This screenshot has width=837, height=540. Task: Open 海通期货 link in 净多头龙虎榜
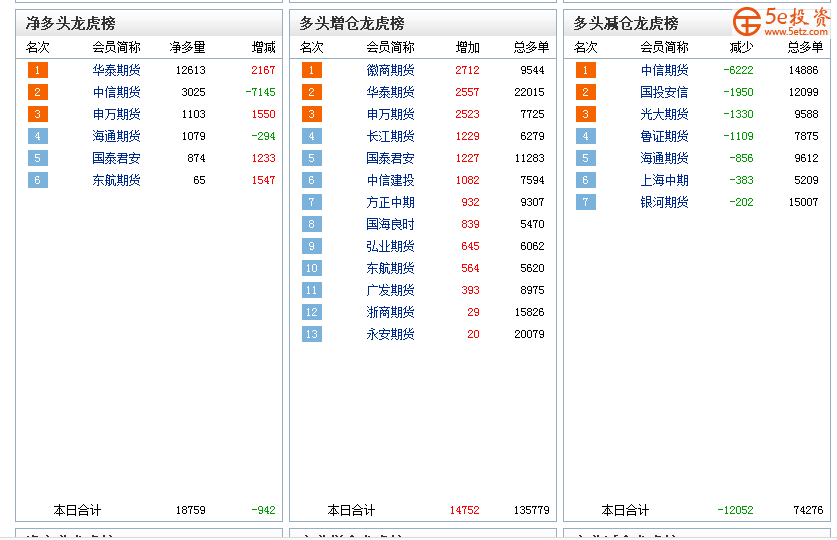(x=116, y=136)
